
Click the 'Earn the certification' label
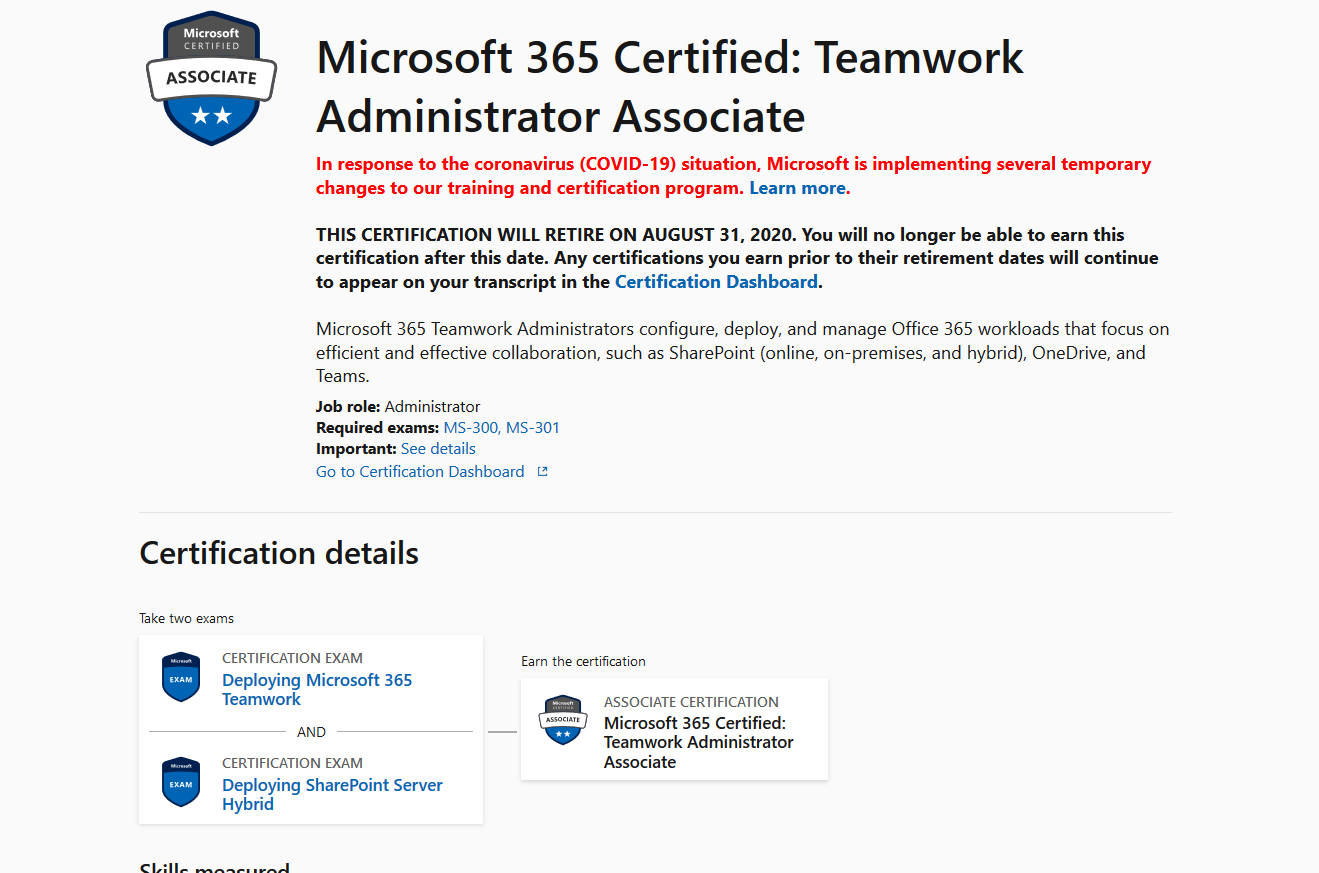[x=583, y=662]
